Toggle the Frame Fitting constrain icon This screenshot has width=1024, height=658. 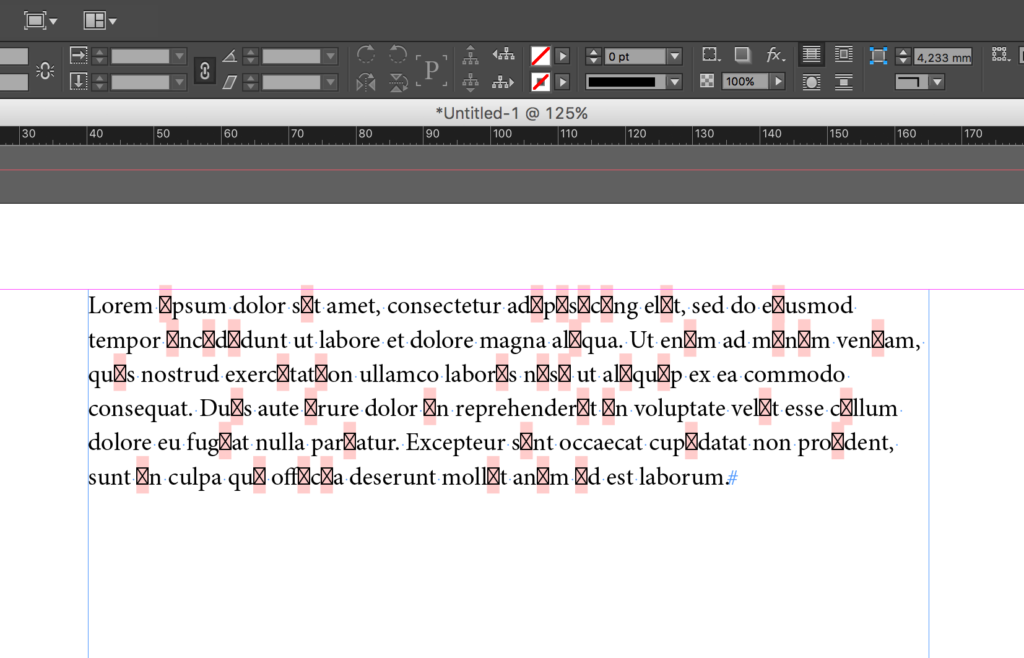(x=877, y=55)
